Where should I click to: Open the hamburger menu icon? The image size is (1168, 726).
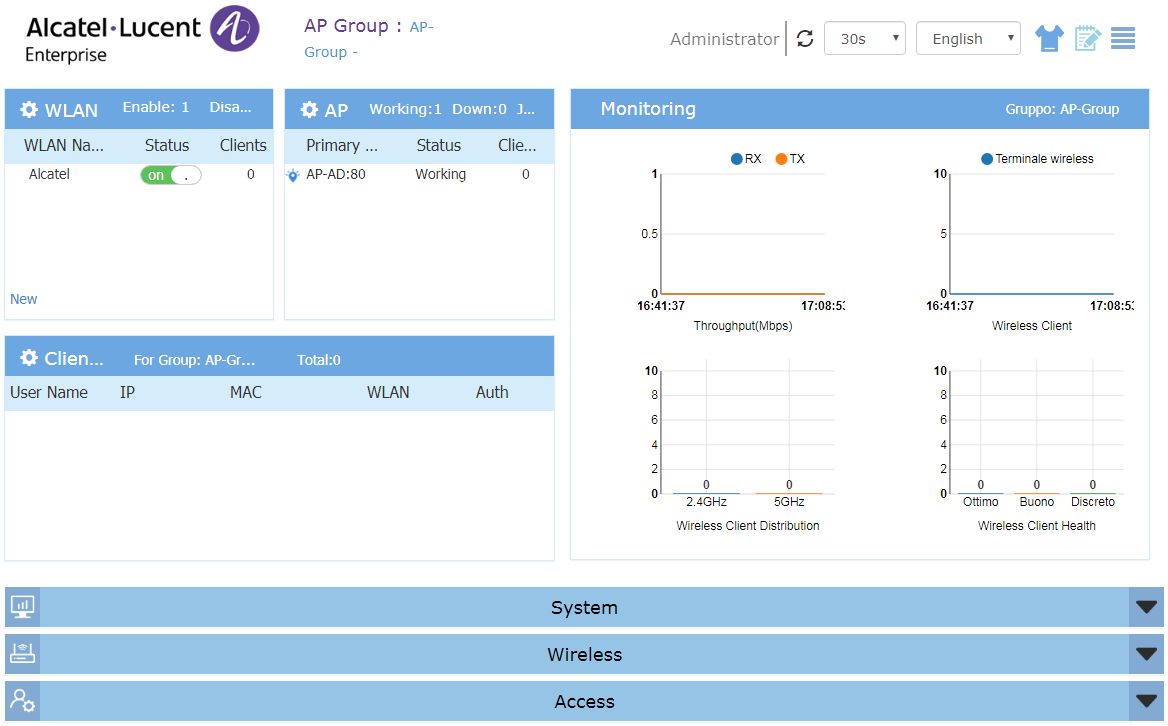pos(1123,39)
